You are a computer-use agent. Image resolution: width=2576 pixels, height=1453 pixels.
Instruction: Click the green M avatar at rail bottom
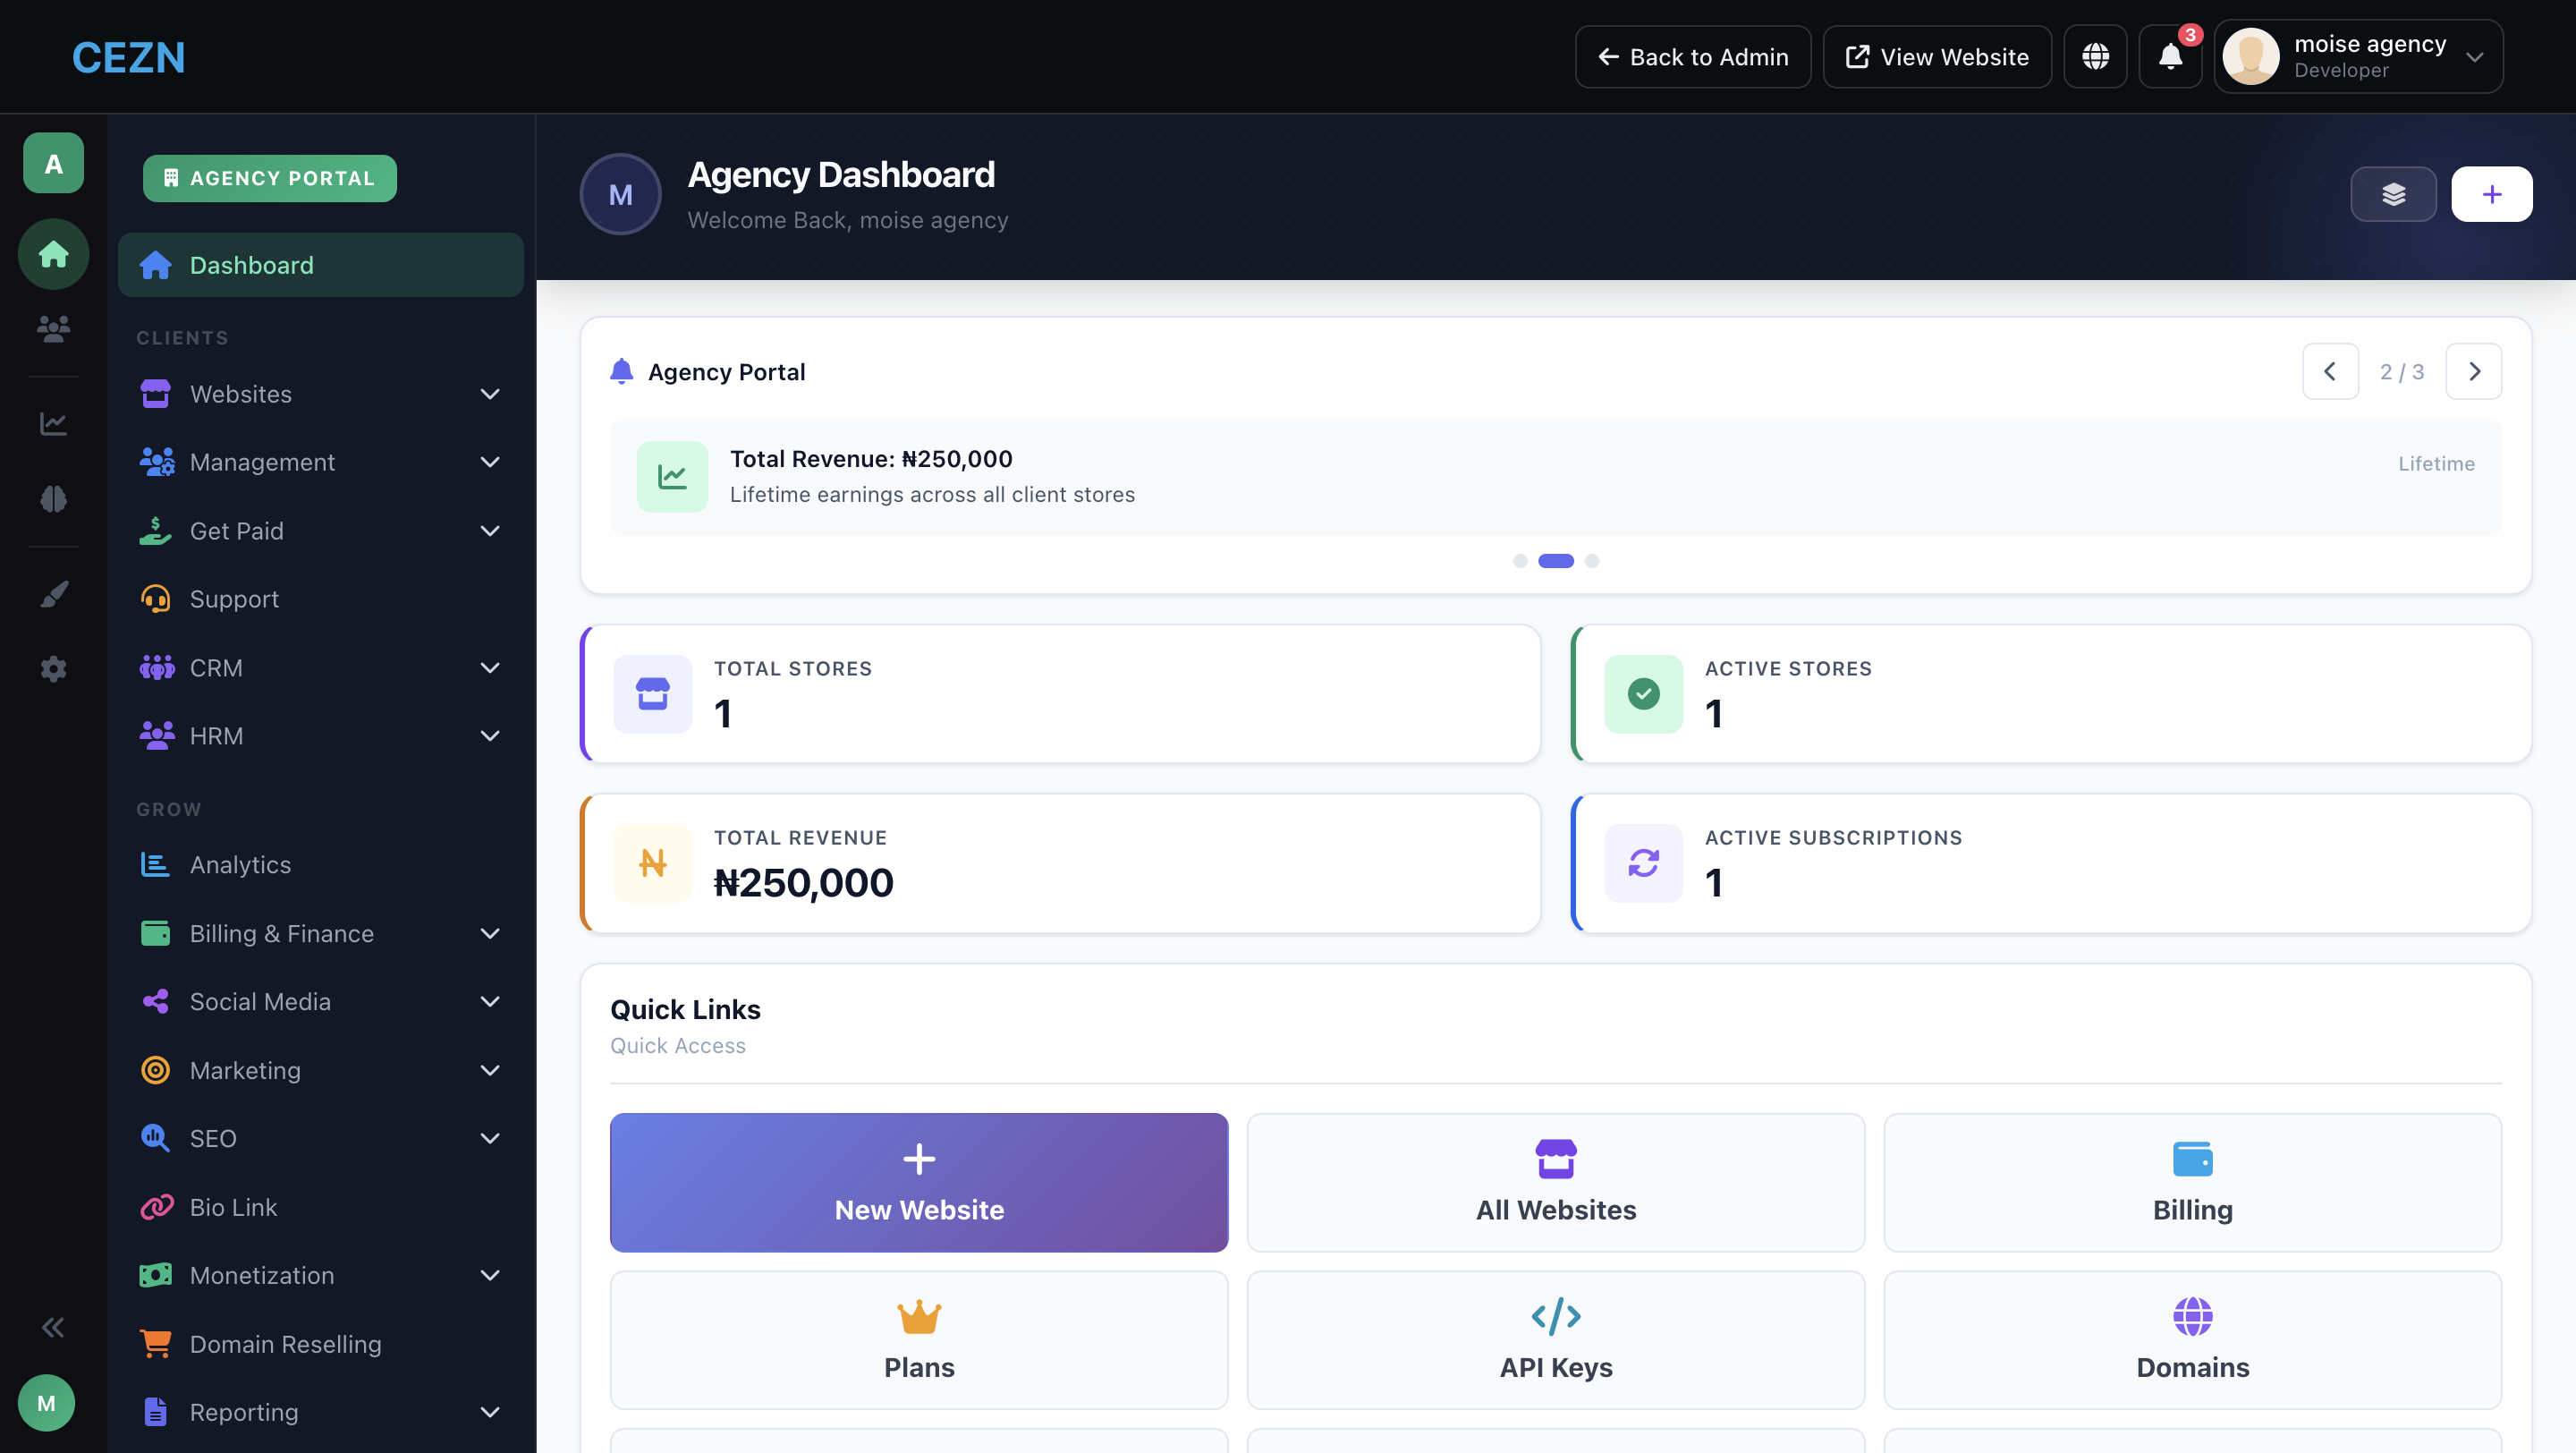point(46,1403)
